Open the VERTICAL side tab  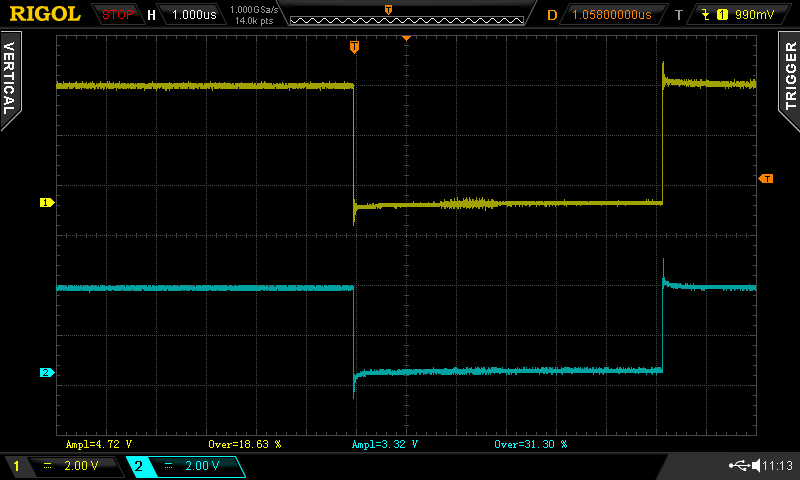[10, 79]
